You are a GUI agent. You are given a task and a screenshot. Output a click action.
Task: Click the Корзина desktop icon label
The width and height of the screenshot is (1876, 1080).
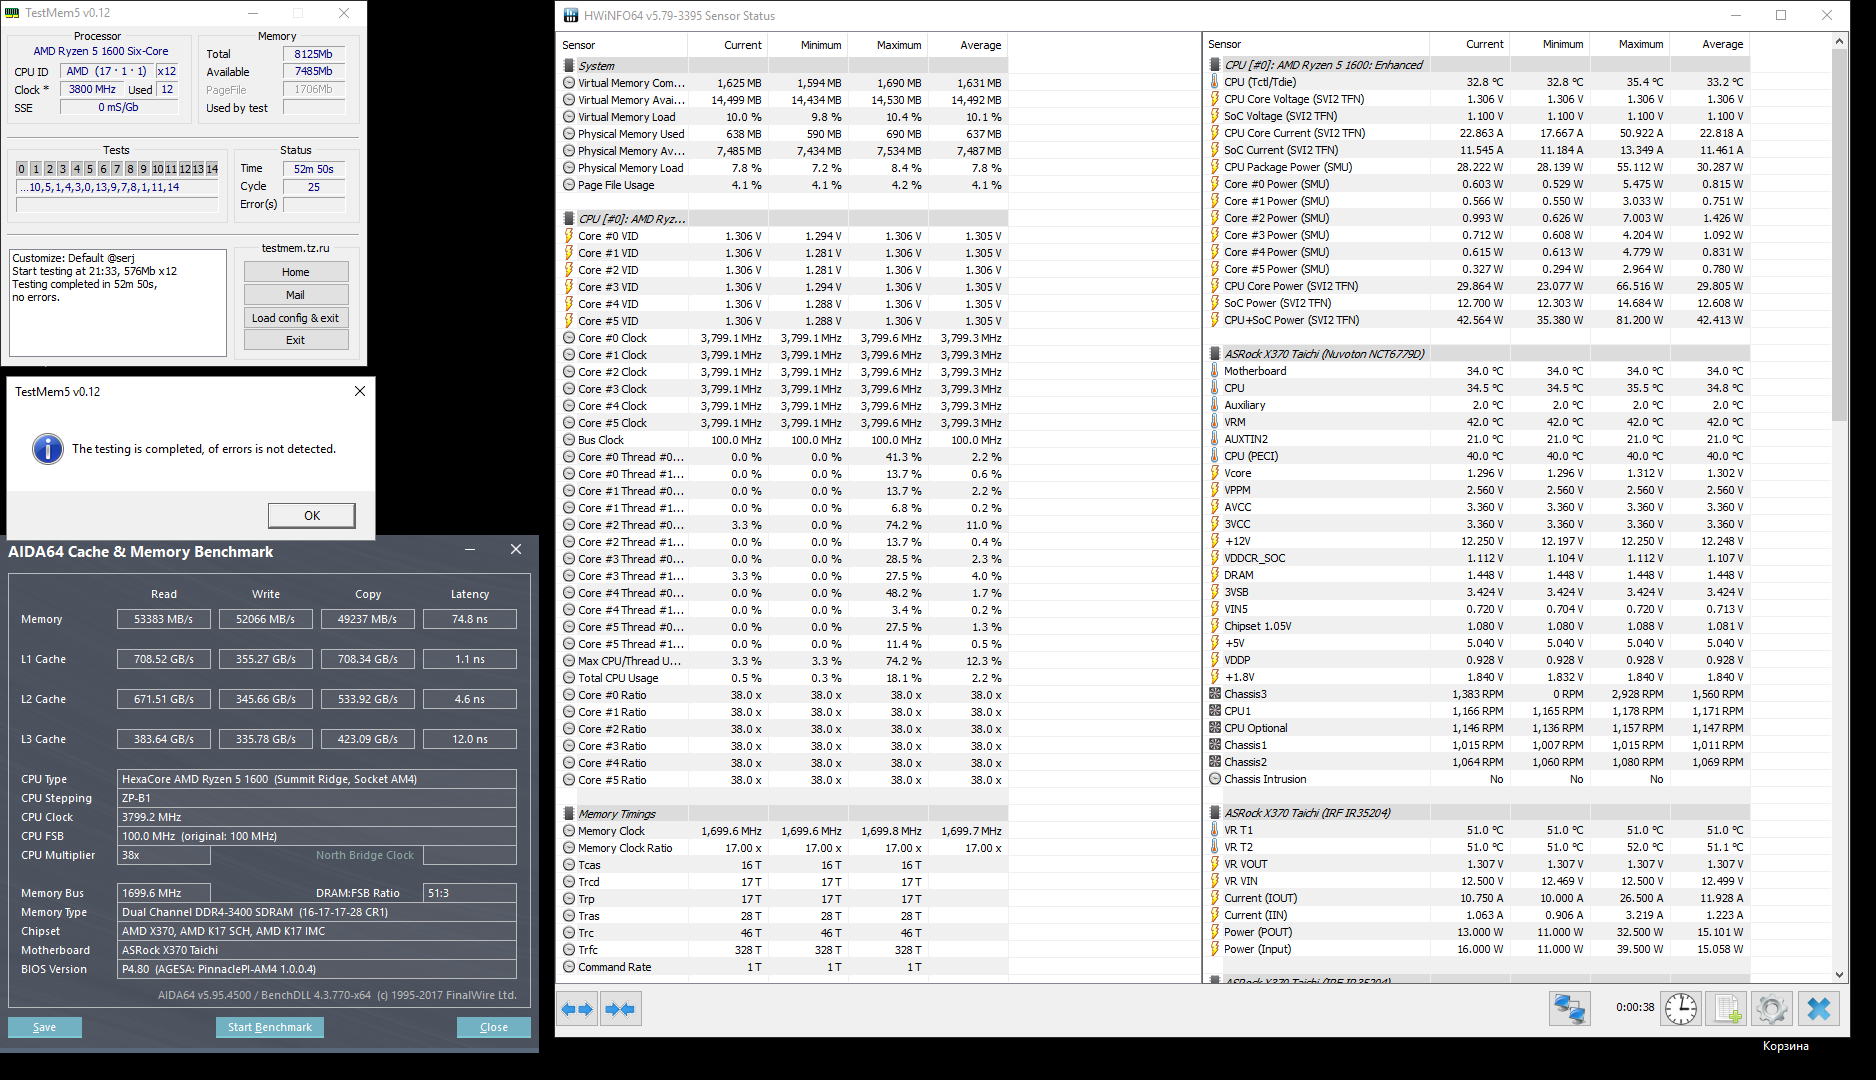[x=1785, y=1046]
